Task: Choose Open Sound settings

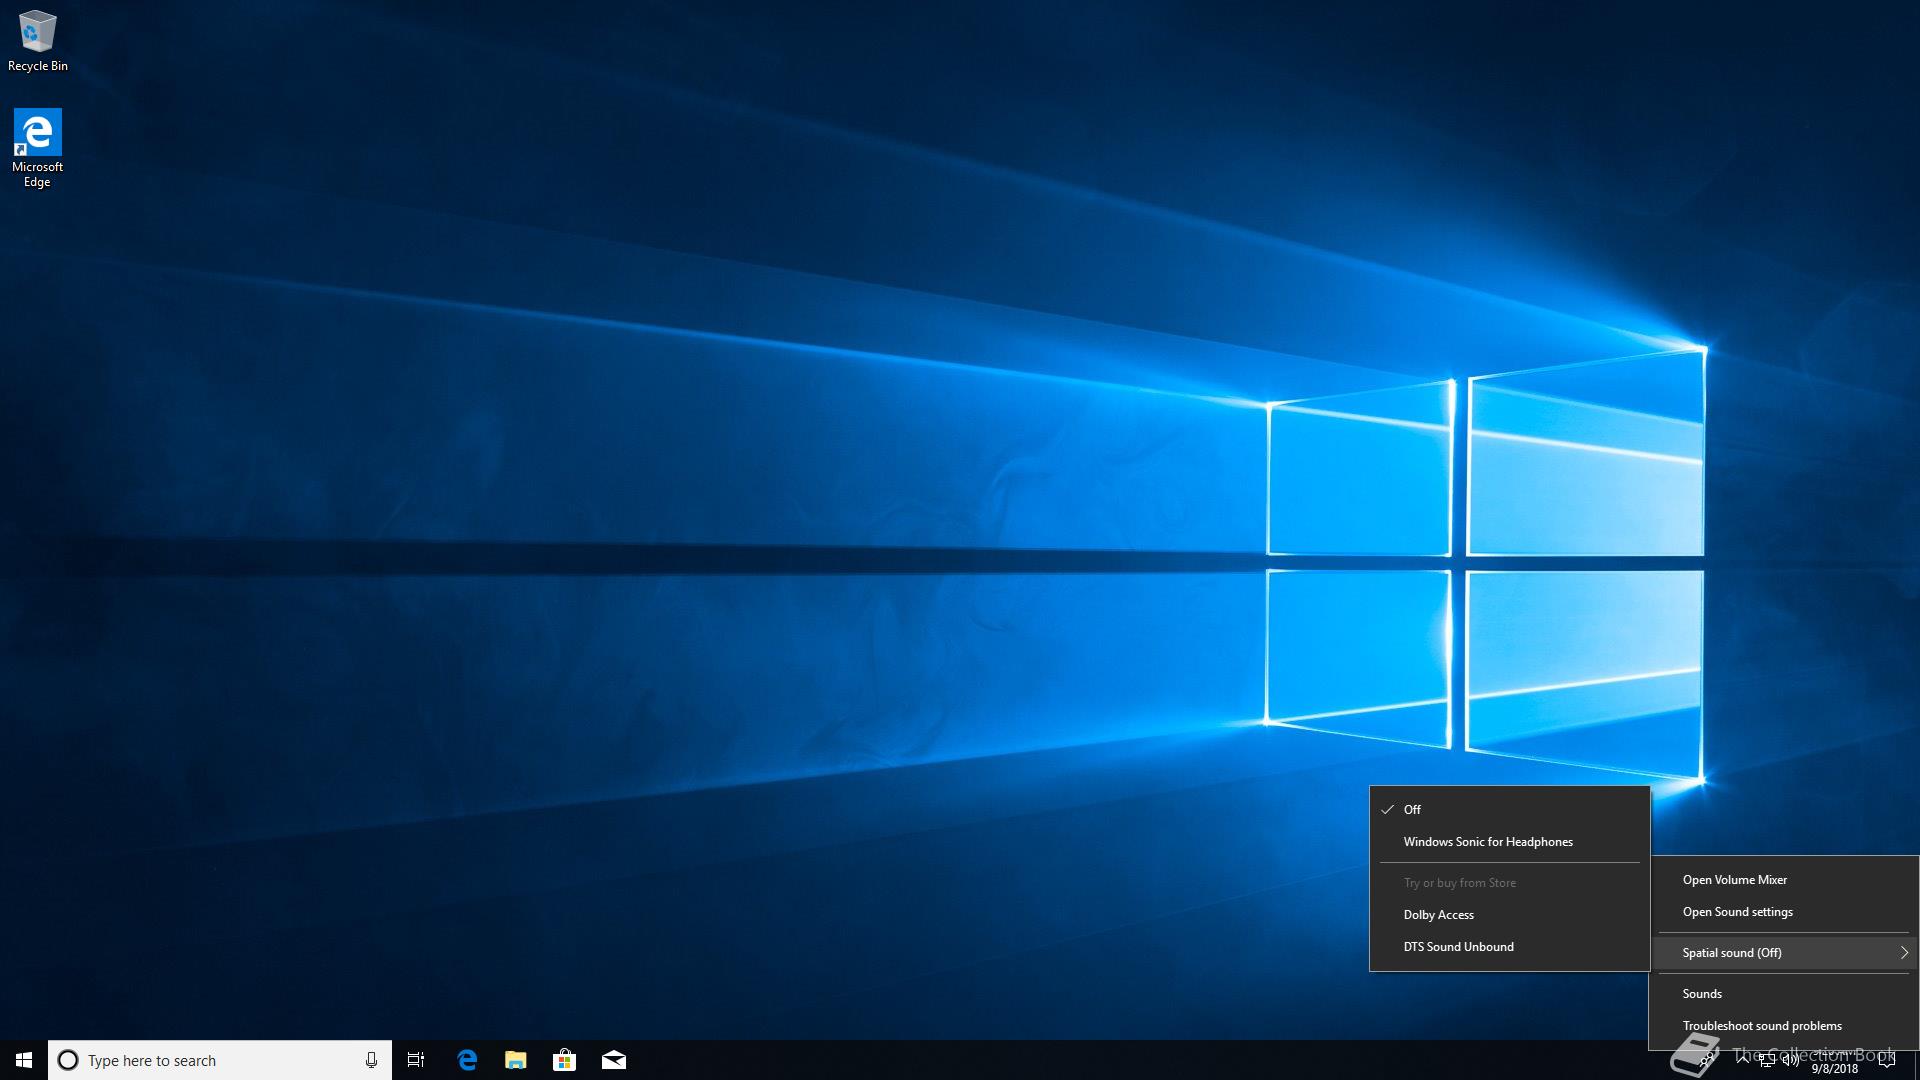Action: click(1737, 912)
